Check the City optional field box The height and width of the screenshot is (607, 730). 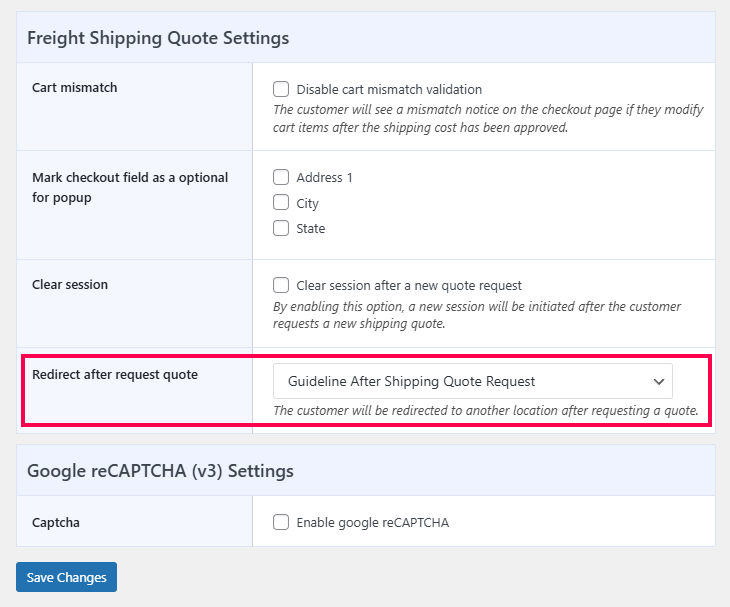281,203
